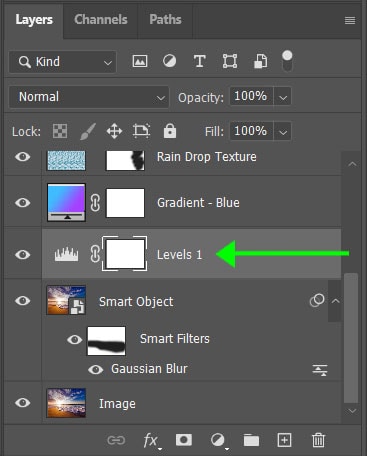The height and width of the screenshot is (456, 367).
Task: Select the Gaussian Blur filter entry
Action: click(149, 369)
